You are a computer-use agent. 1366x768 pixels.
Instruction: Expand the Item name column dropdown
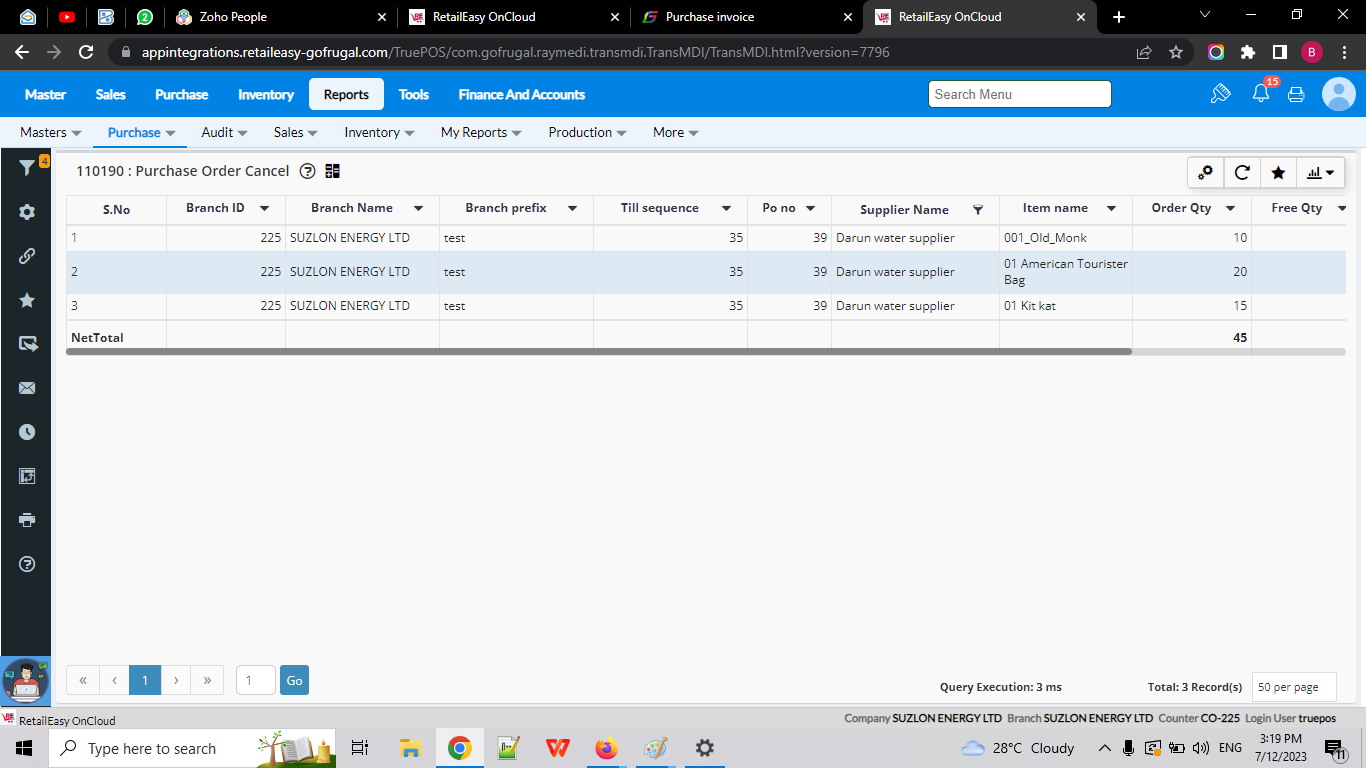point(1111,208)
